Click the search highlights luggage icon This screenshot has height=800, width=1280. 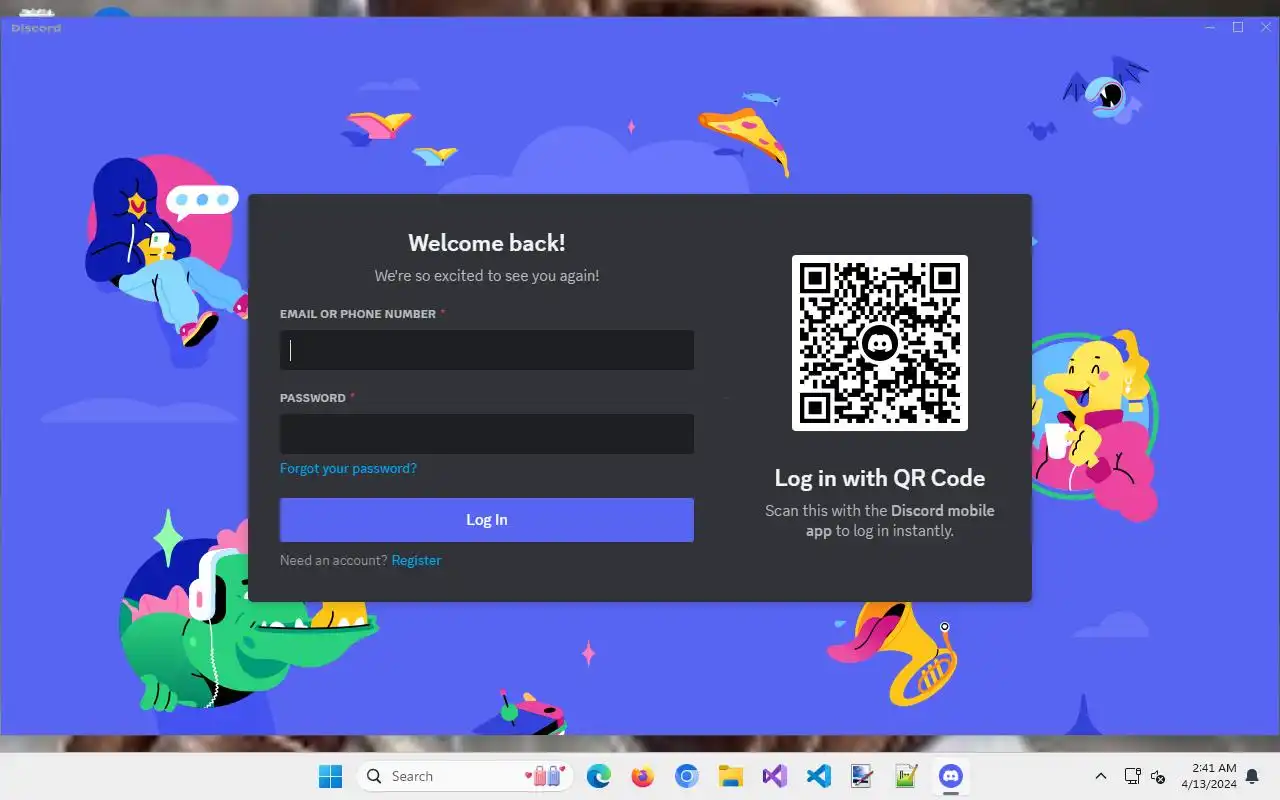click(546, 776)
